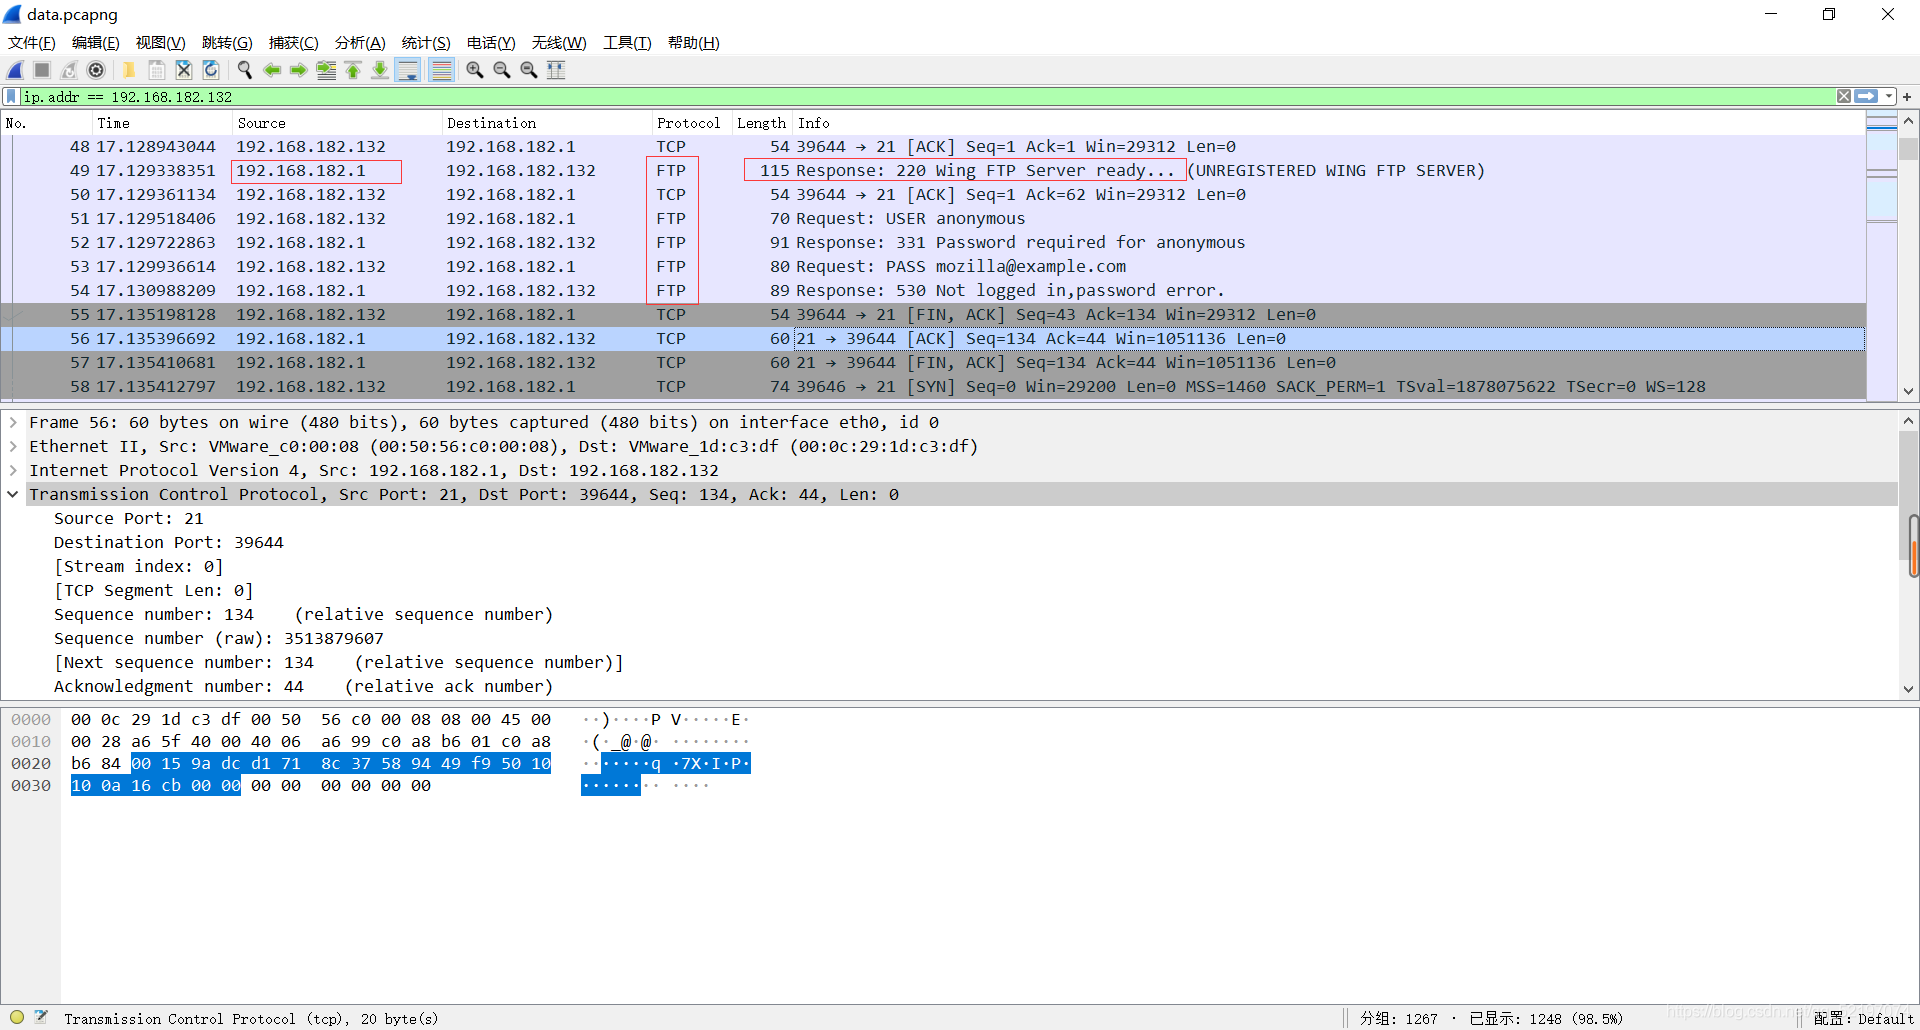Expand the Frame 56 tree node
The height and width of the screenshot is (1030, 1920).
(13, 422)
